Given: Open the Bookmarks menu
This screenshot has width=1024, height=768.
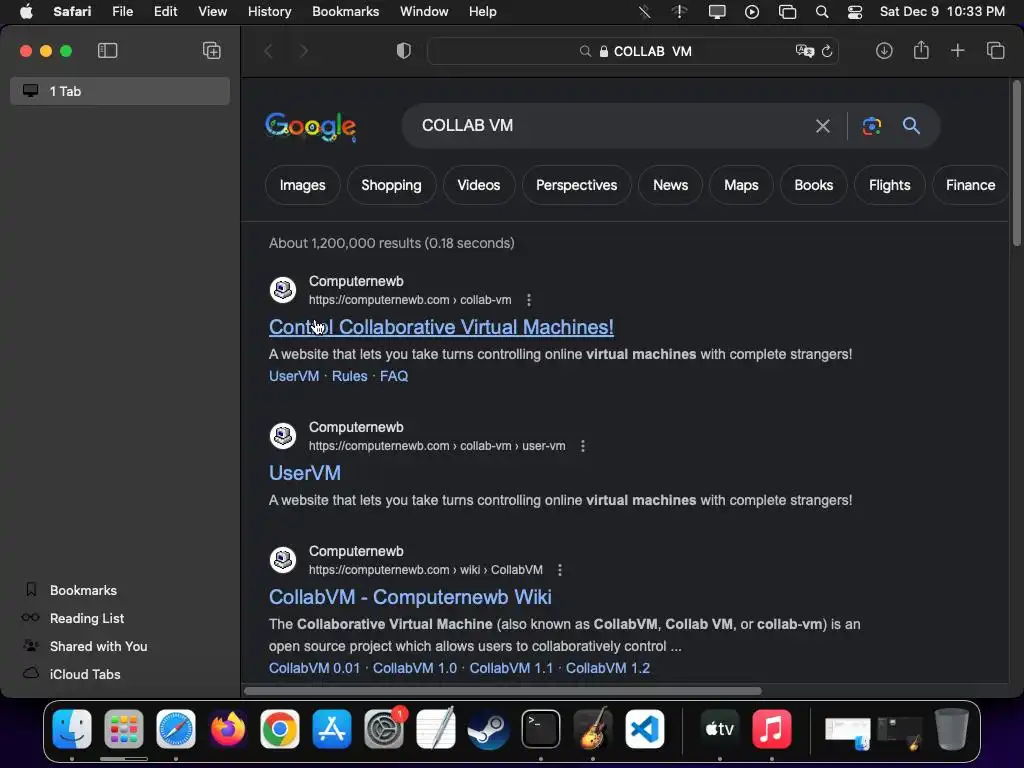Looking at the screenshot, I should pyautogui.click(x=345, y=12).
